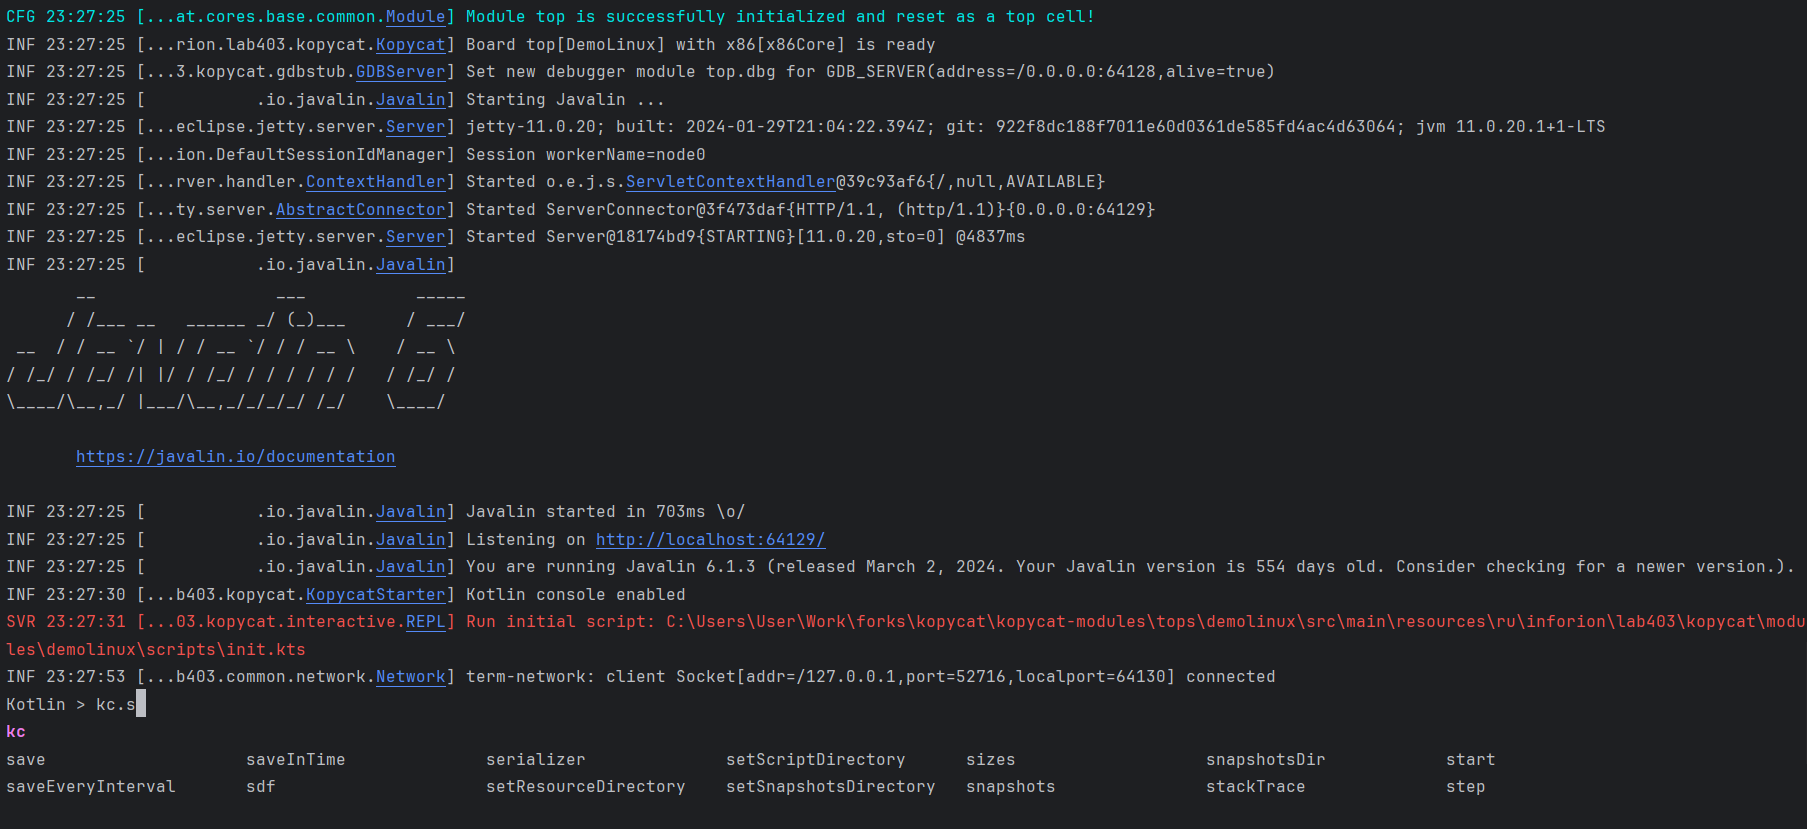This screenshot has height=829, width=1807.
Task: Select the 'setScriptDirectory' completion suggestion
Action: pos(816,760)
